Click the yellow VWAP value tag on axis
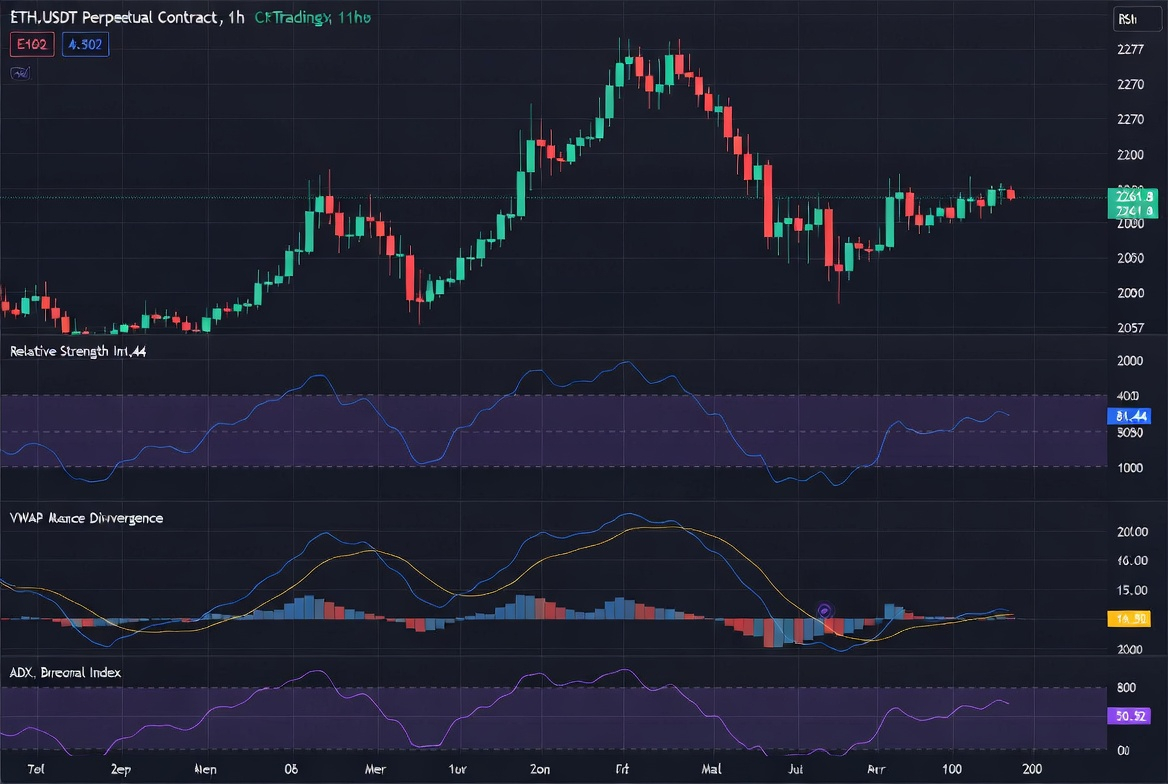 pos(1129,619)
